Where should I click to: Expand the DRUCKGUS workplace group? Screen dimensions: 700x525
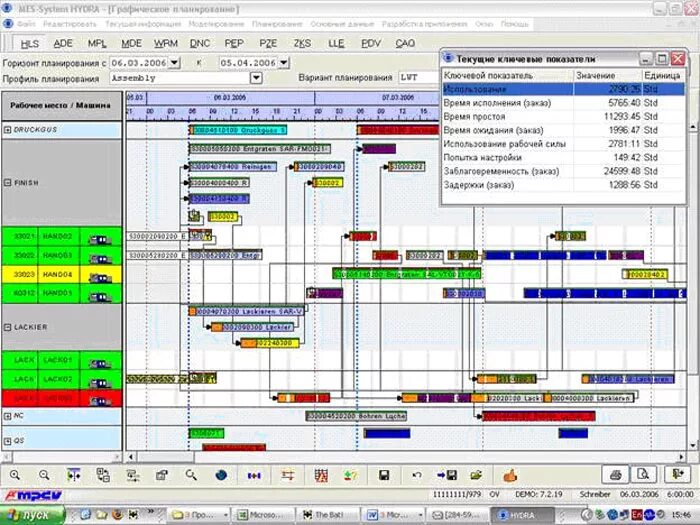click(7, 129)
